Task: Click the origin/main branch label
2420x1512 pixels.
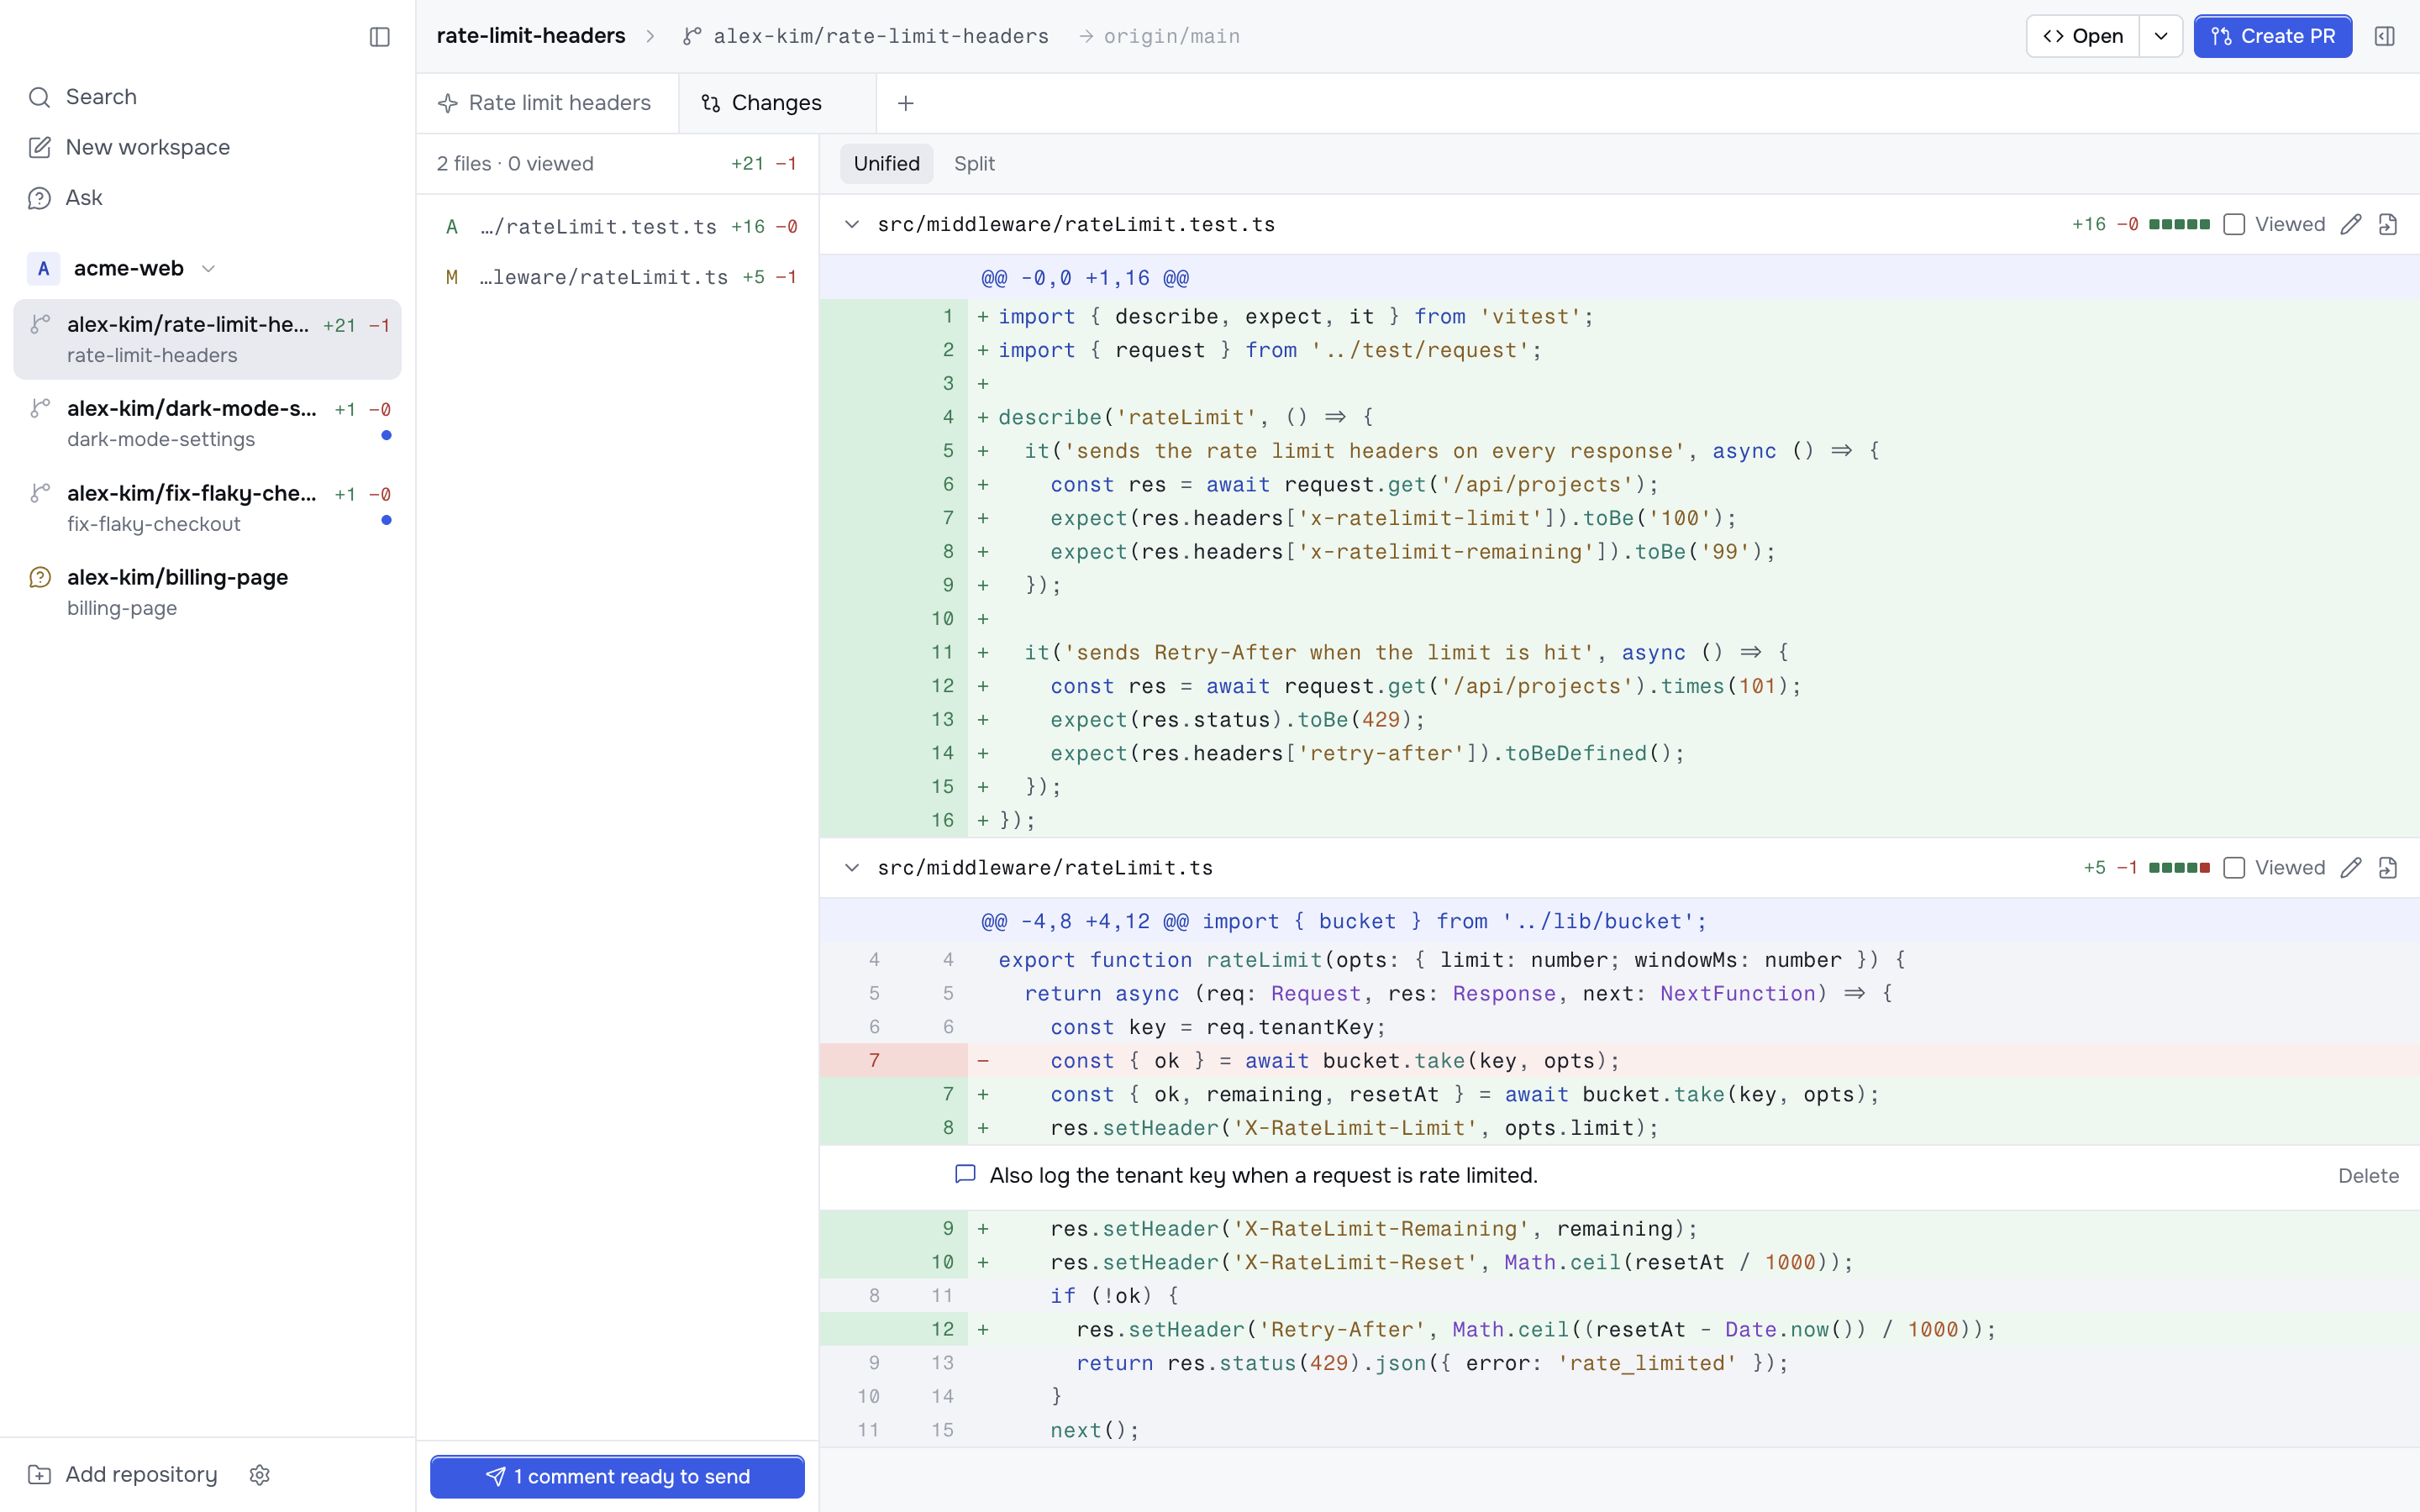Action: tap(1171, 36)
